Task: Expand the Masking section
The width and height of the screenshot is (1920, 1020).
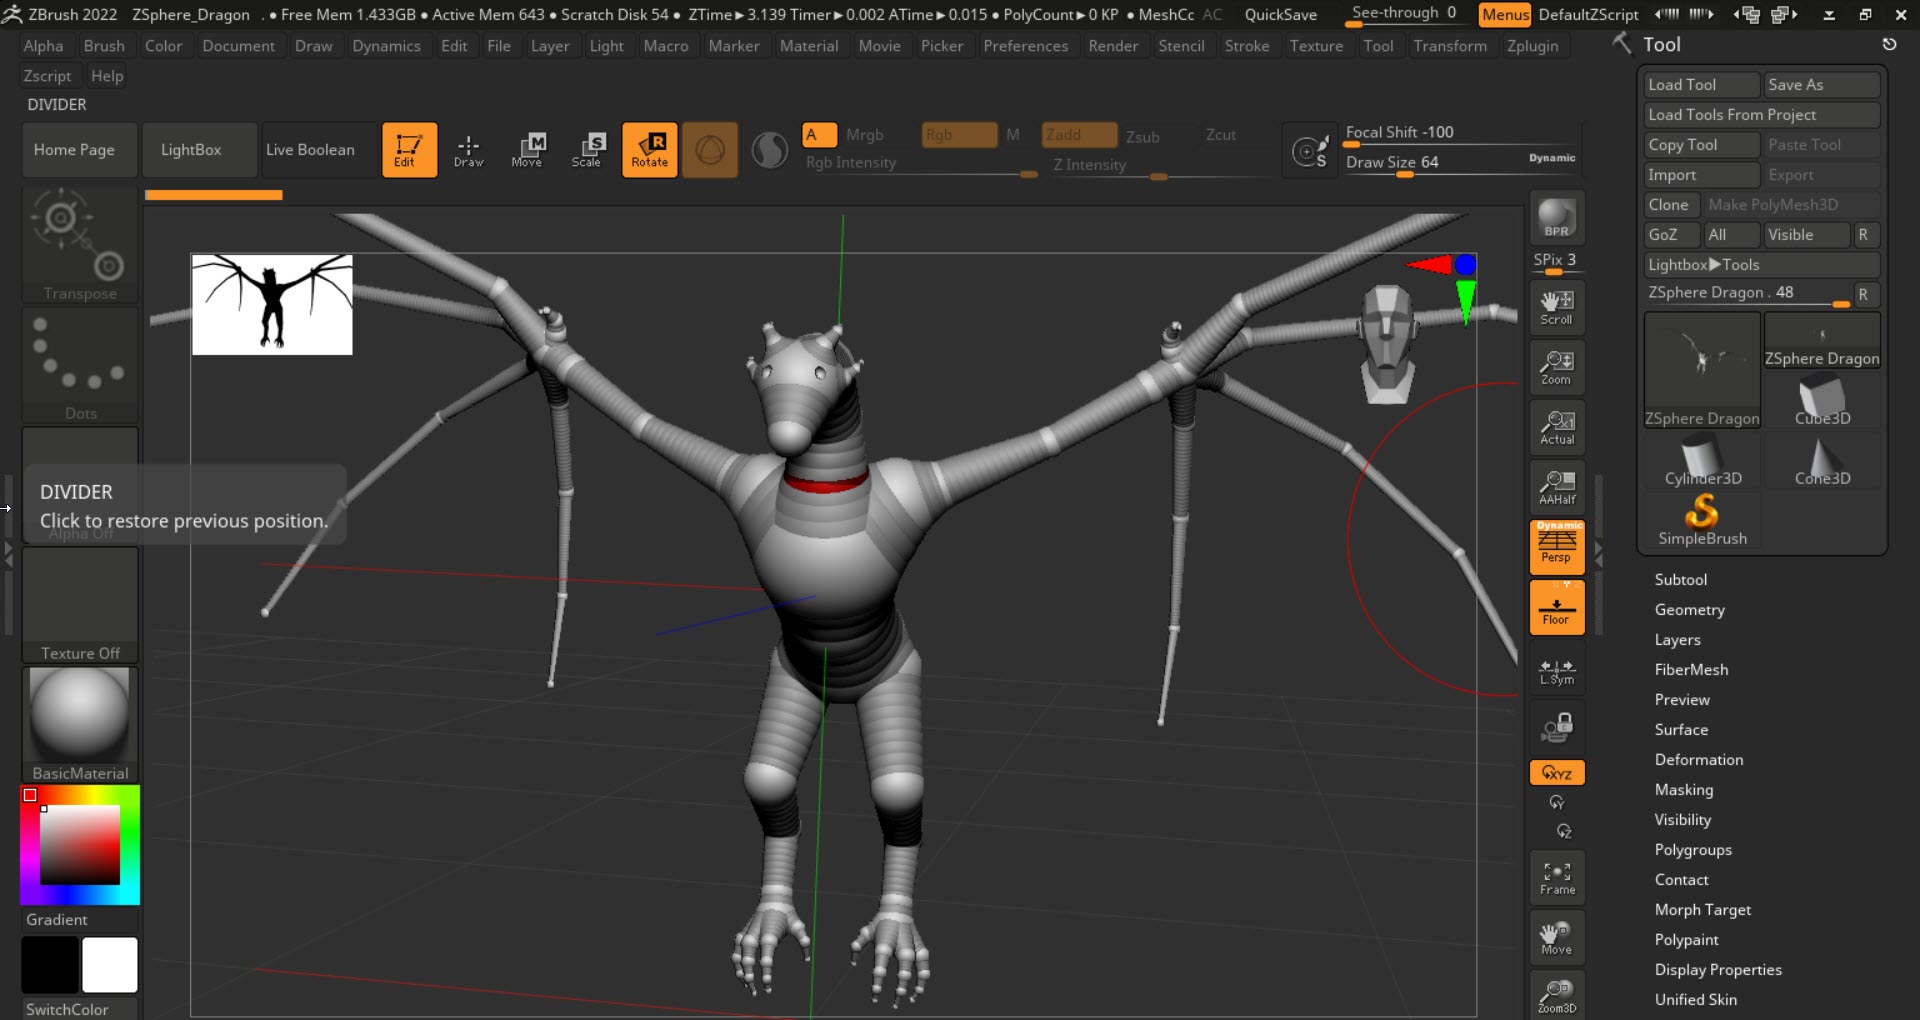Action: (1683, 790)
